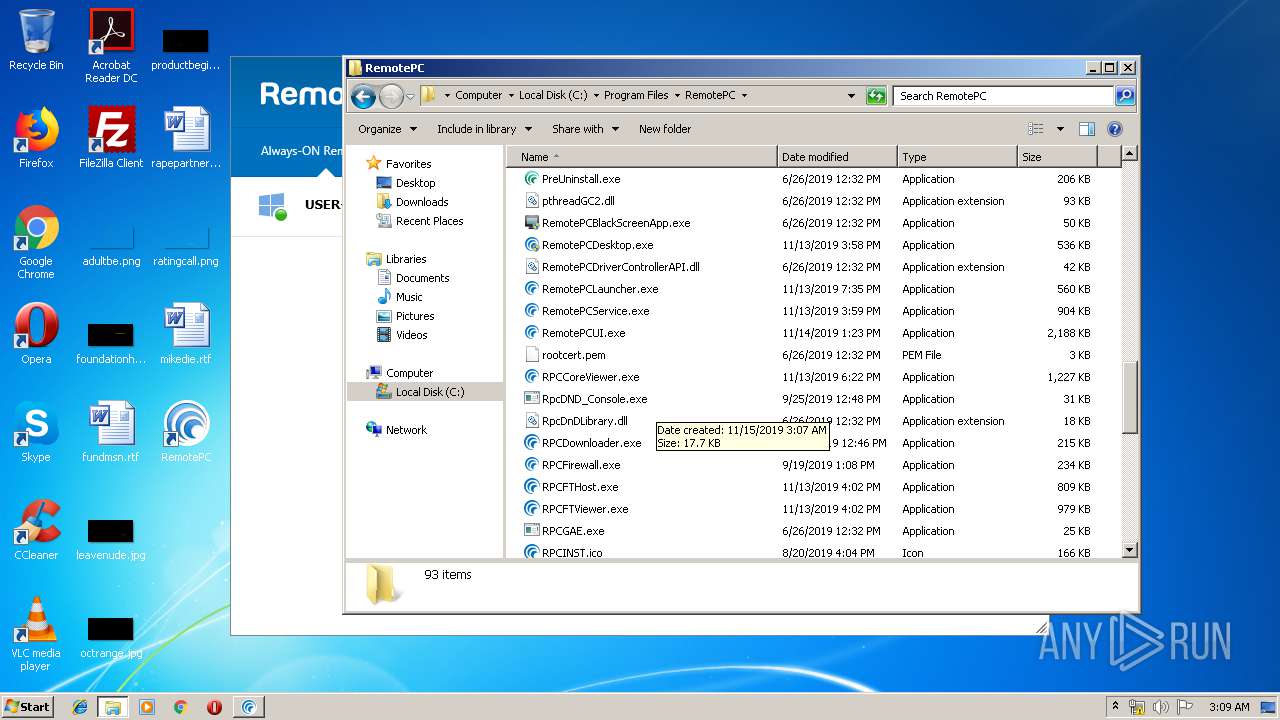Toggle the preview pane button
1280x720 pixels.
[1087, 129]
